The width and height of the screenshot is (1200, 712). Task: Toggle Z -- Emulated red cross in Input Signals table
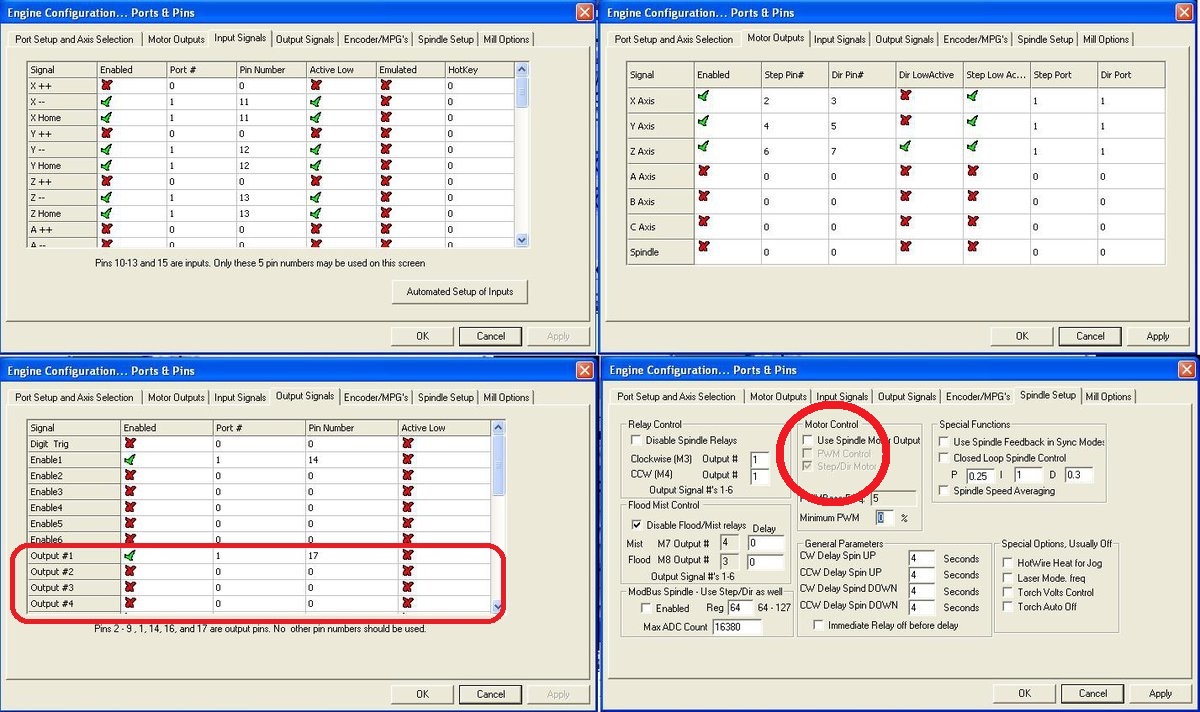click(x=386, y=198)
